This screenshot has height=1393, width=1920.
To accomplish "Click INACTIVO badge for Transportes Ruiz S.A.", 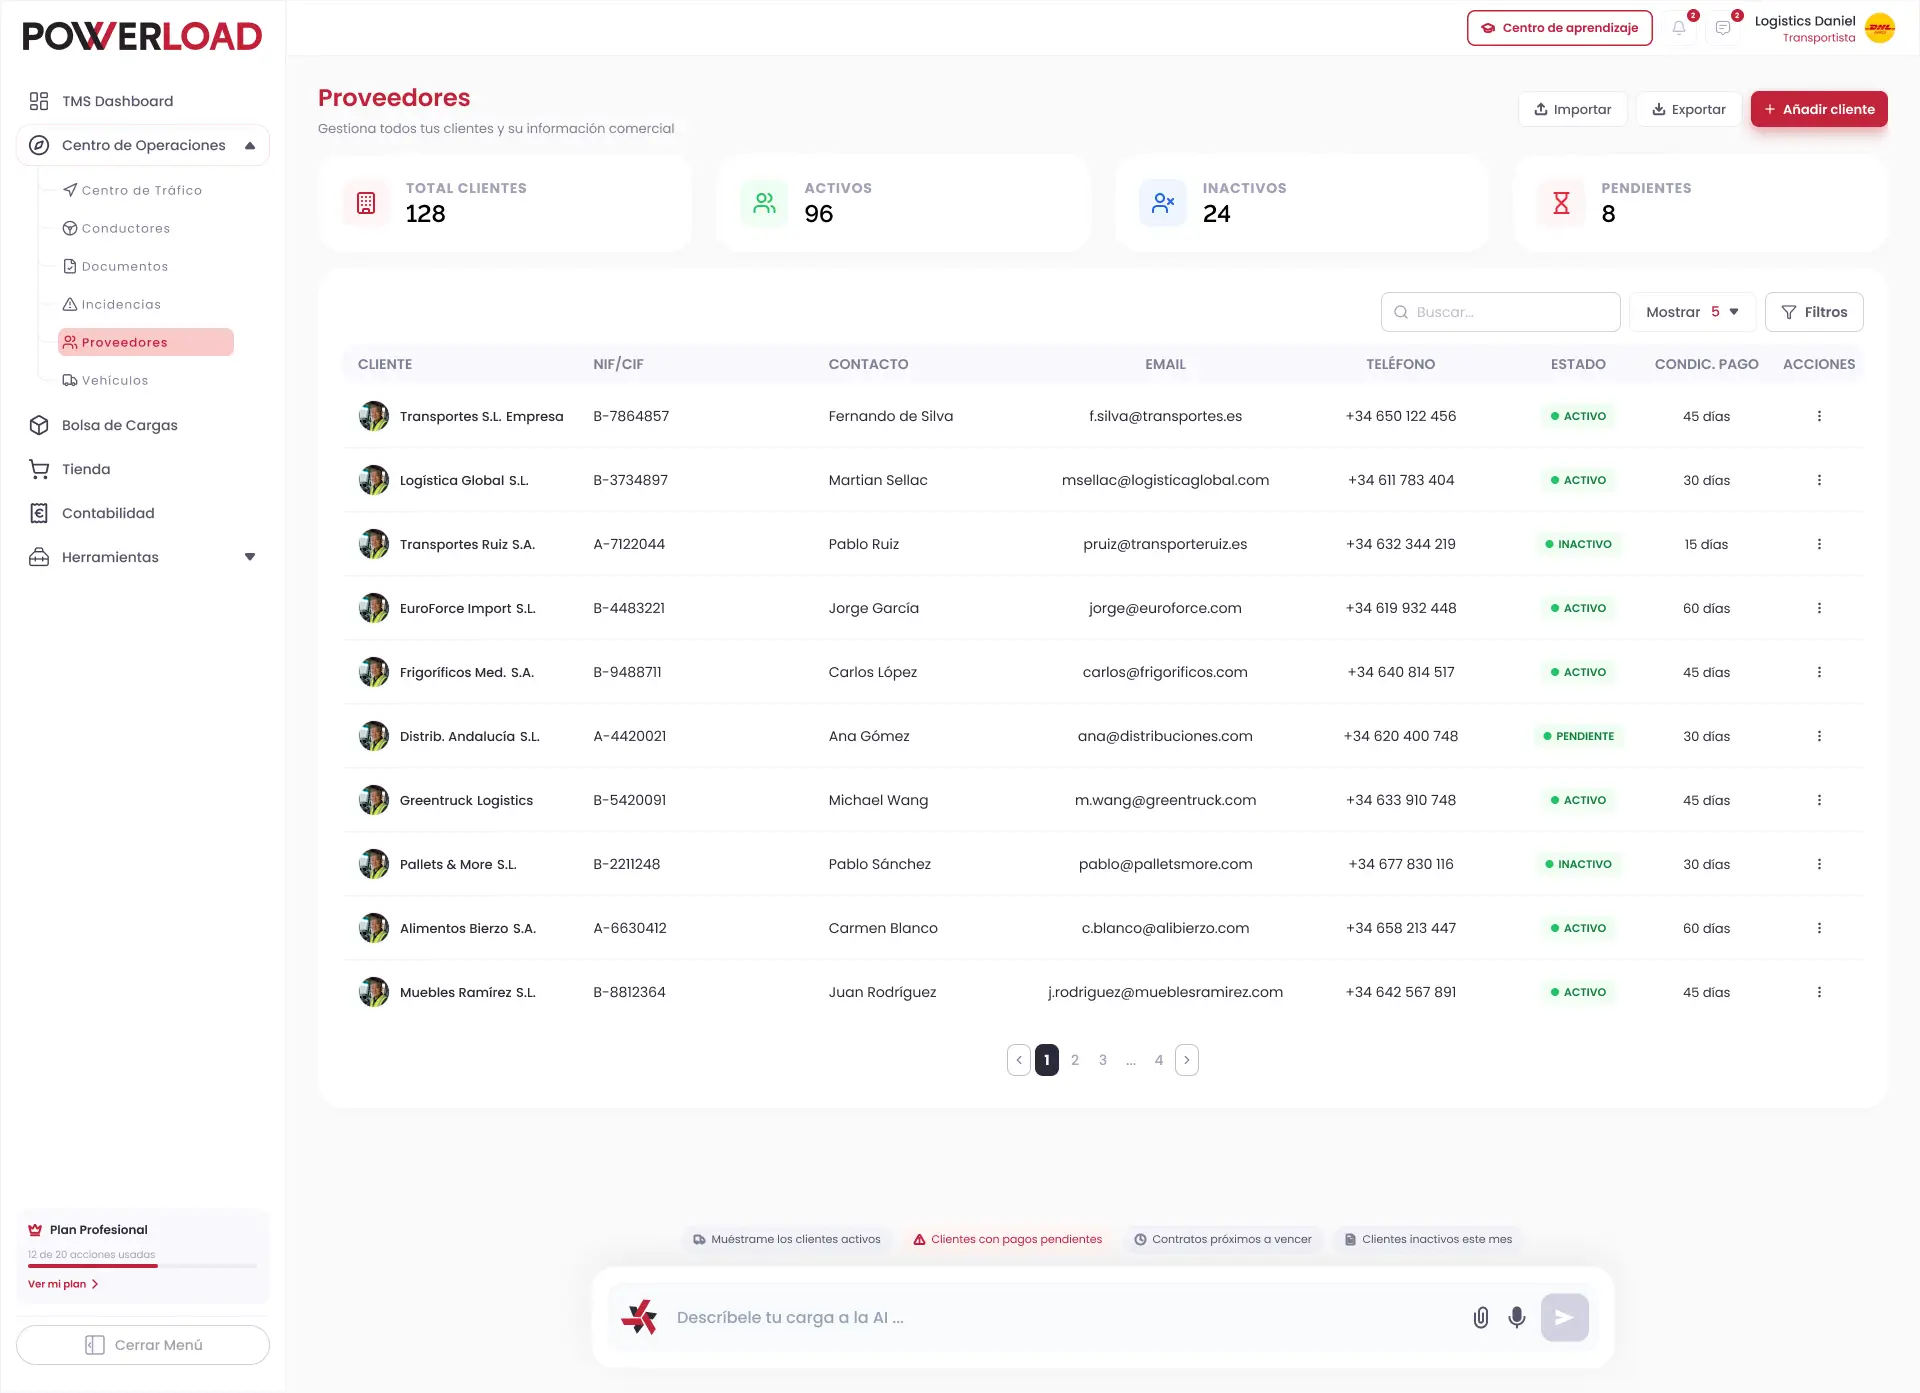I will (x=1579, y=544).
